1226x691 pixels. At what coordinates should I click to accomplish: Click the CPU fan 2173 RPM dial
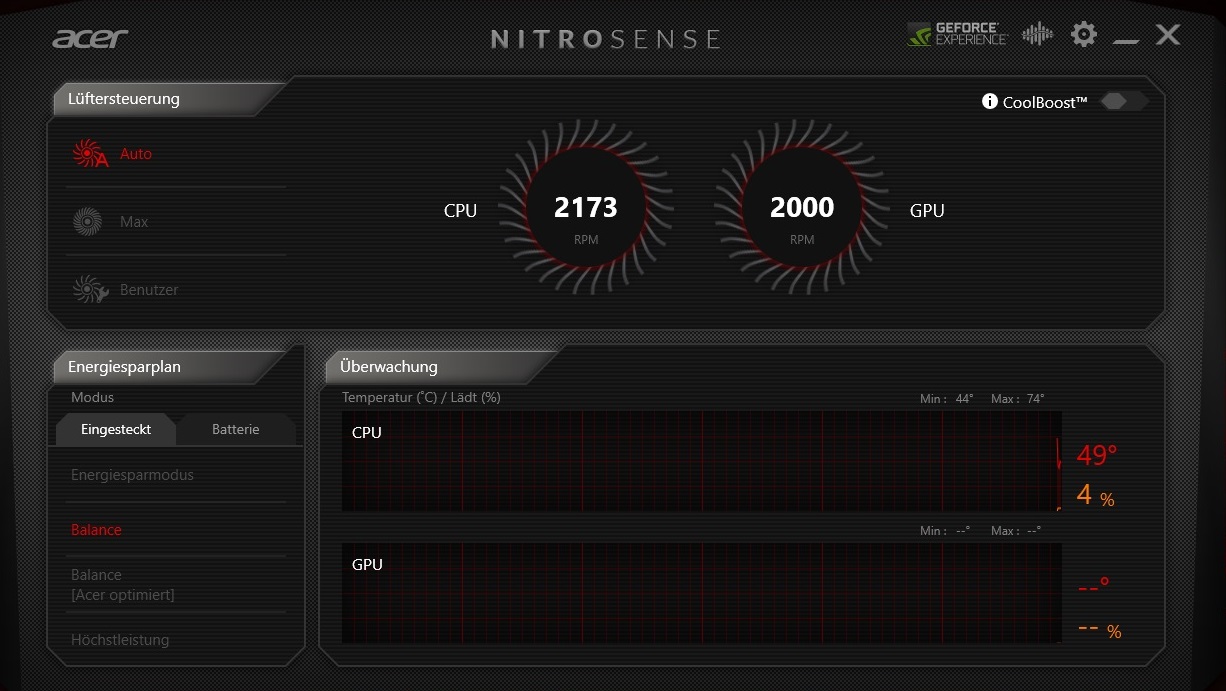586,208
